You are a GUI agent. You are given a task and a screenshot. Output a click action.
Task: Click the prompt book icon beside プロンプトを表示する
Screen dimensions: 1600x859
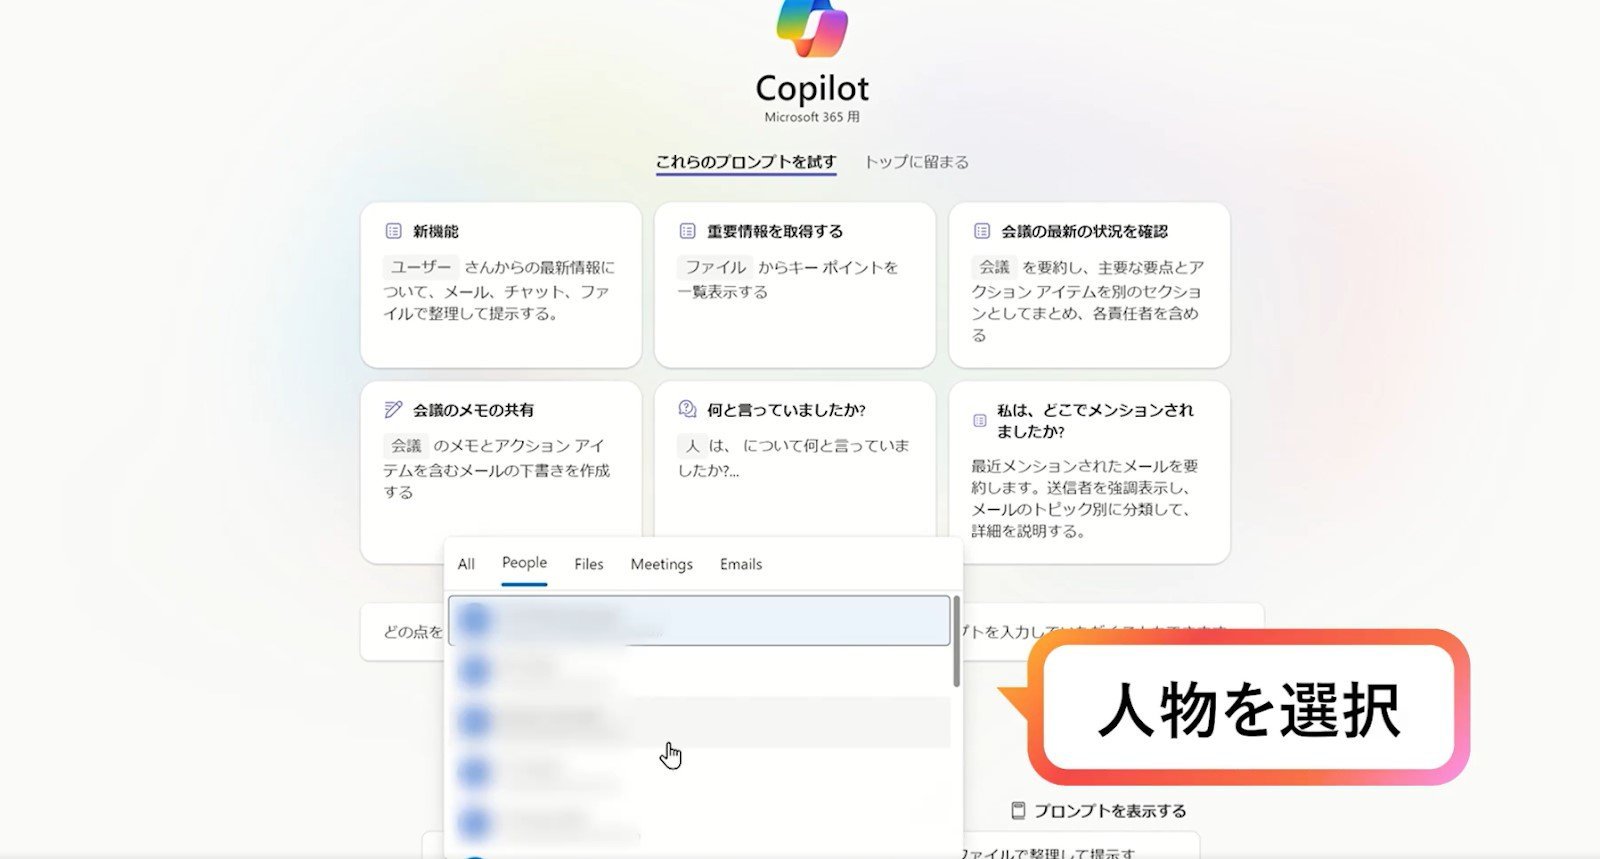coord(1018,810)
